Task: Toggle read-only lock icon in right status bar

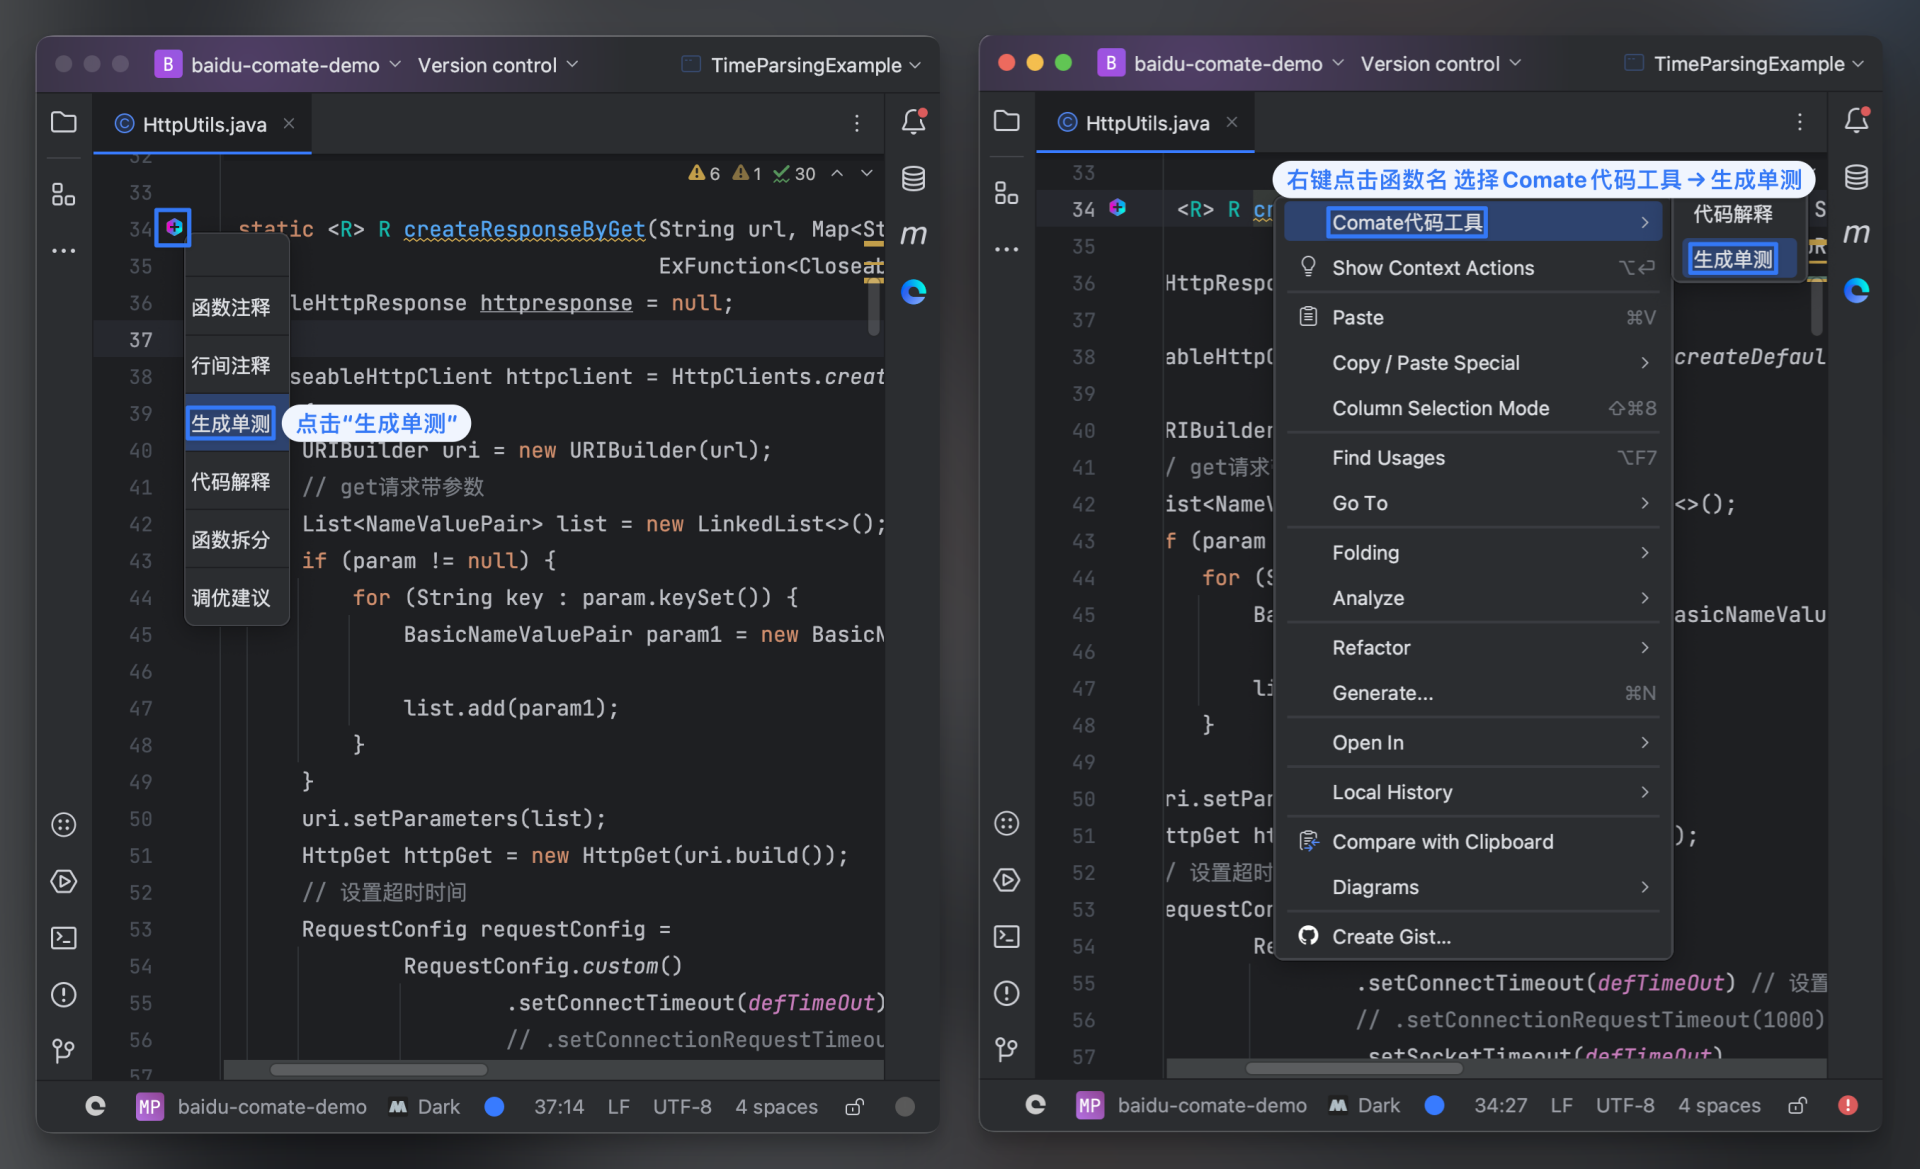Action: coord(1797,1105)
